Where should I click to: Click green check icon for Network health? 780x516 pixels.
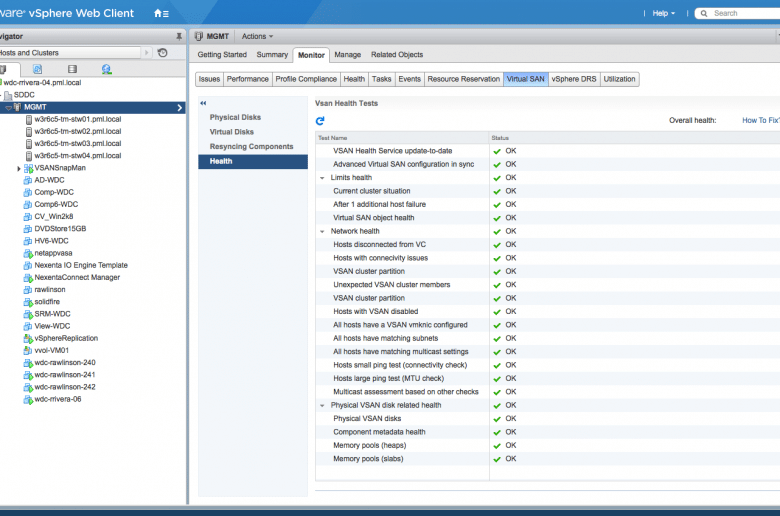pos(496,232)
